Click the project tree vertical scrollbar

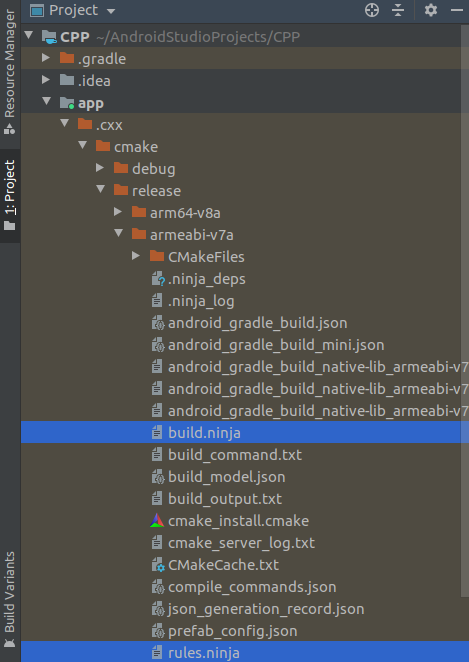(465, 296)
